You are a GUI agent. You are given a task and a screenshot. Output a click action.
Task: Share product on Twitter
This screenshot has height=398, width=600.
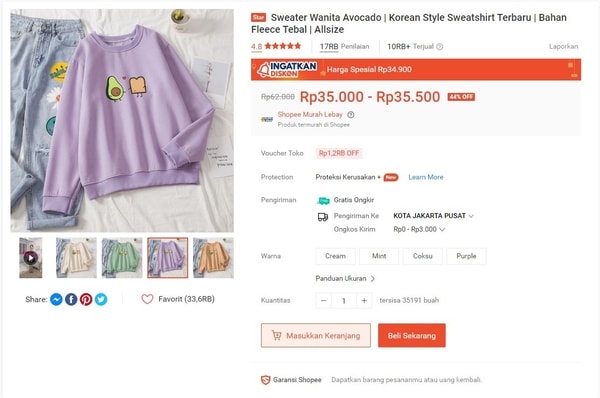101,299
